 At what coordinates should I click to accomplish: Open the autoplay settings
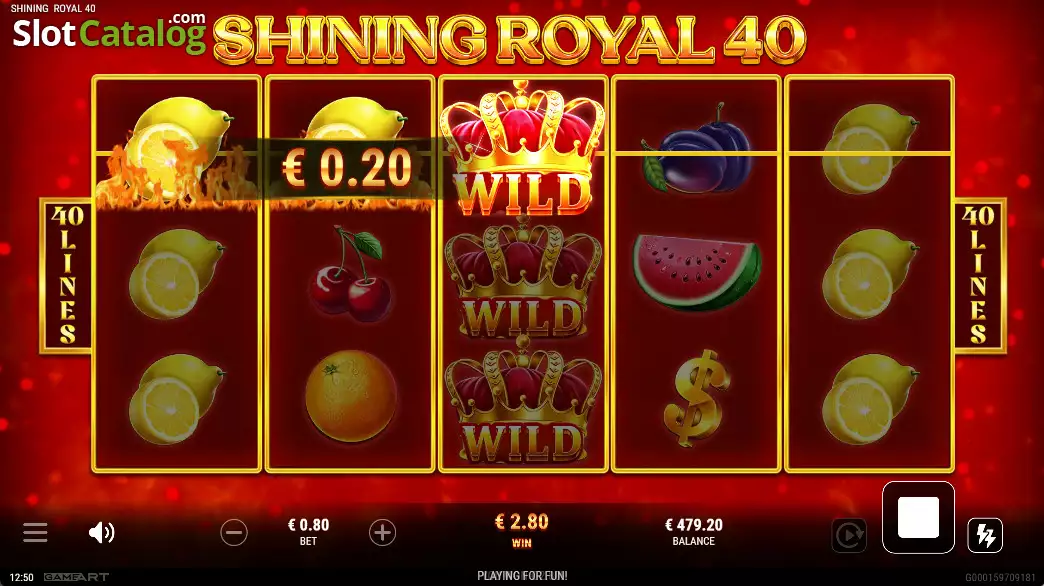[849, 535]
